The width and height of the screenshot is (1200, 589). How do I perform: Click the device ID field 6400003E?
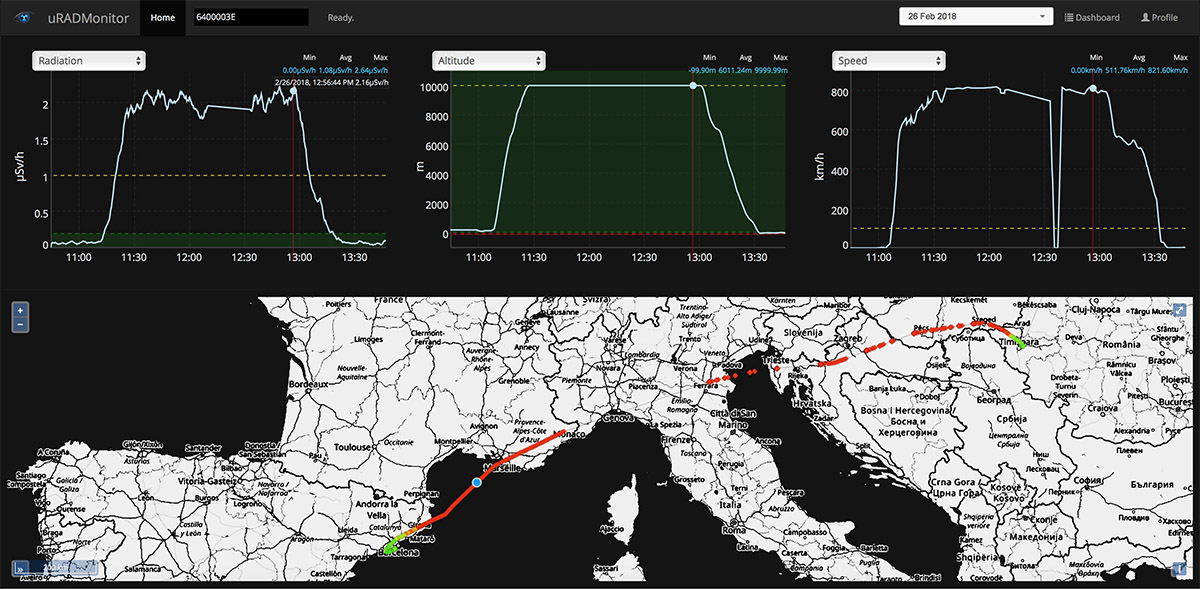250,18
